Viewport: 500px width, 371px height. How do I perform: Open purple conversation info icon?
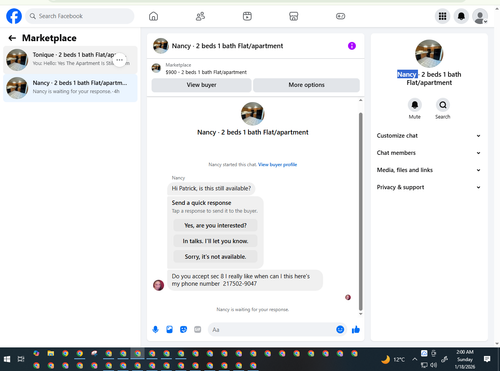tap(352, 46)
